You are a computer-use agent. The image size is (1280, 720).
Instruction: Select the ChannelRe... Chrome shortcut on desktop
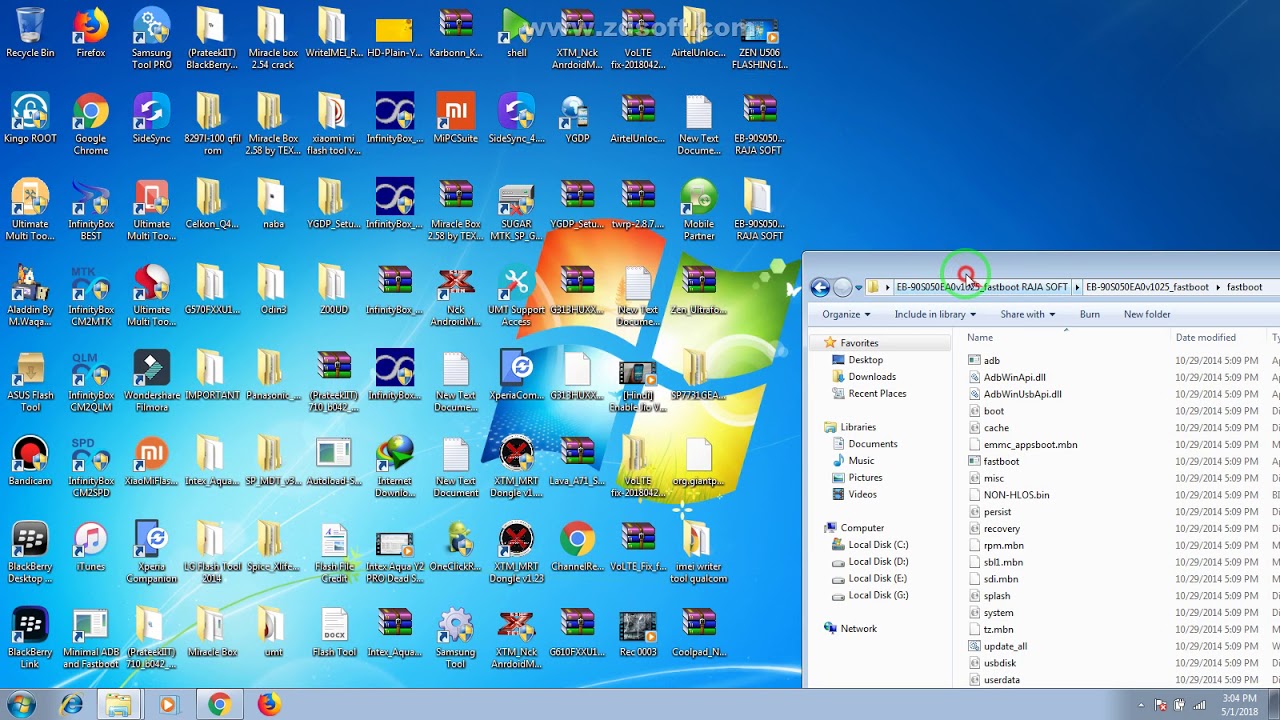tap(577, 547)
